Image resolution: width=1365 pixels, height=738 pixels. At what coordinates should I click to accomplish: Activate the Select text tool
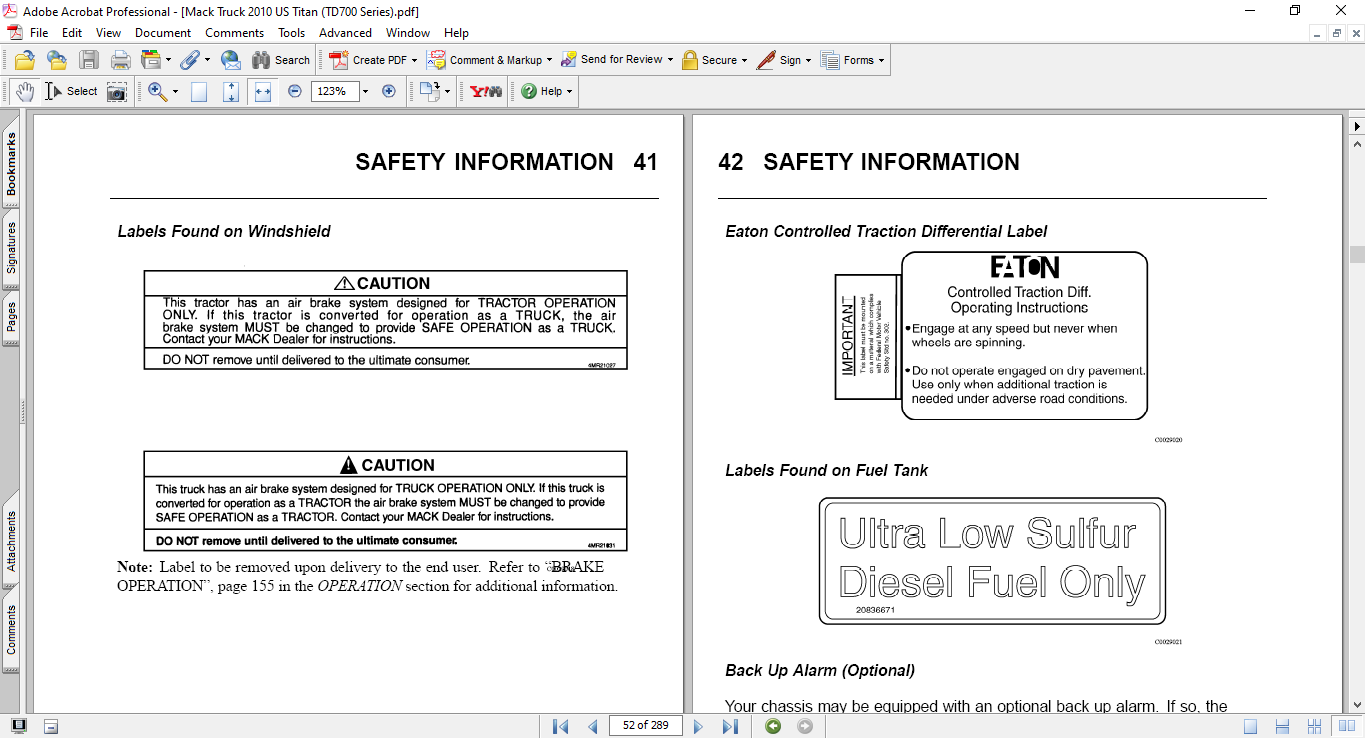[x=70, y=92]
